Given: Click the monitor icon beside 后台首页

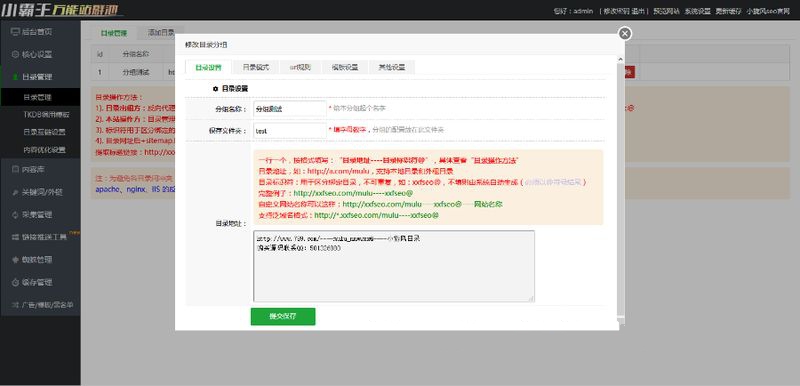Looking at the screenshot, I should pos(15,32).
